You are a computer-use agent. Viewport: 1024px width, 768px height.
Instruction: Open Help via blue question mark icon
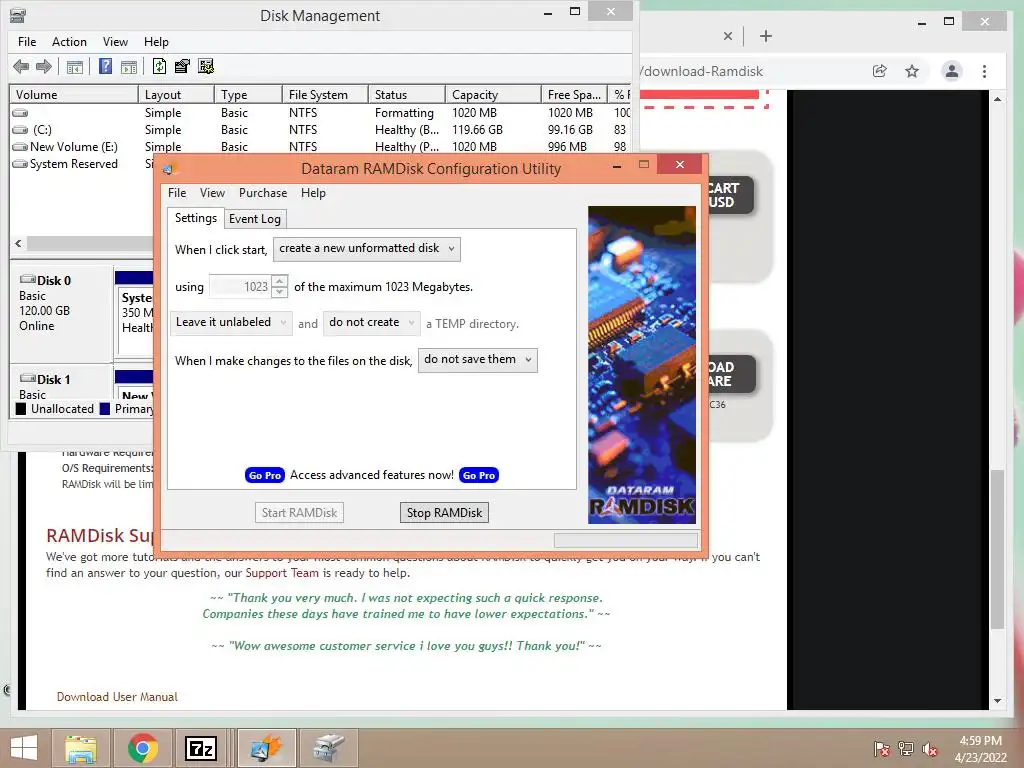tap(105, 66)
